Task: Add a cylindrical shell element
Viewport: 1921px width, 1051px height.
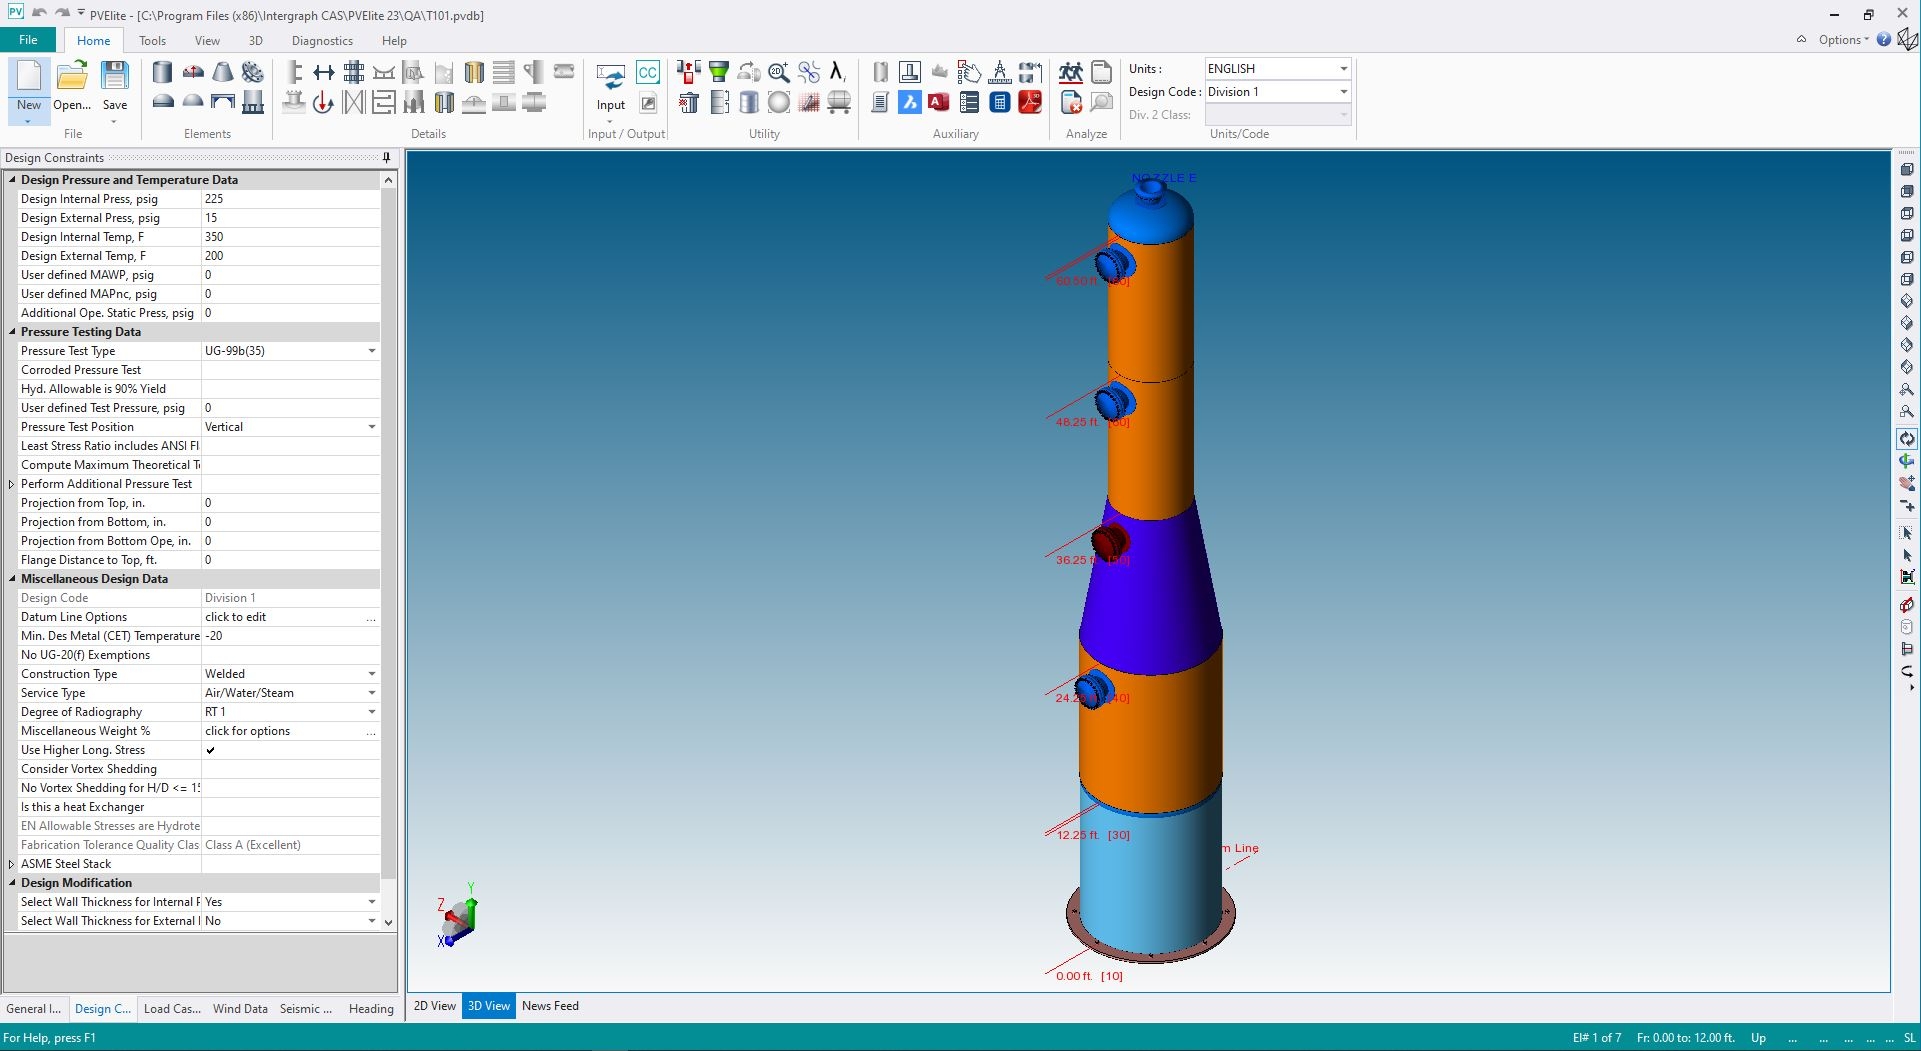Action: pos(162,72)
